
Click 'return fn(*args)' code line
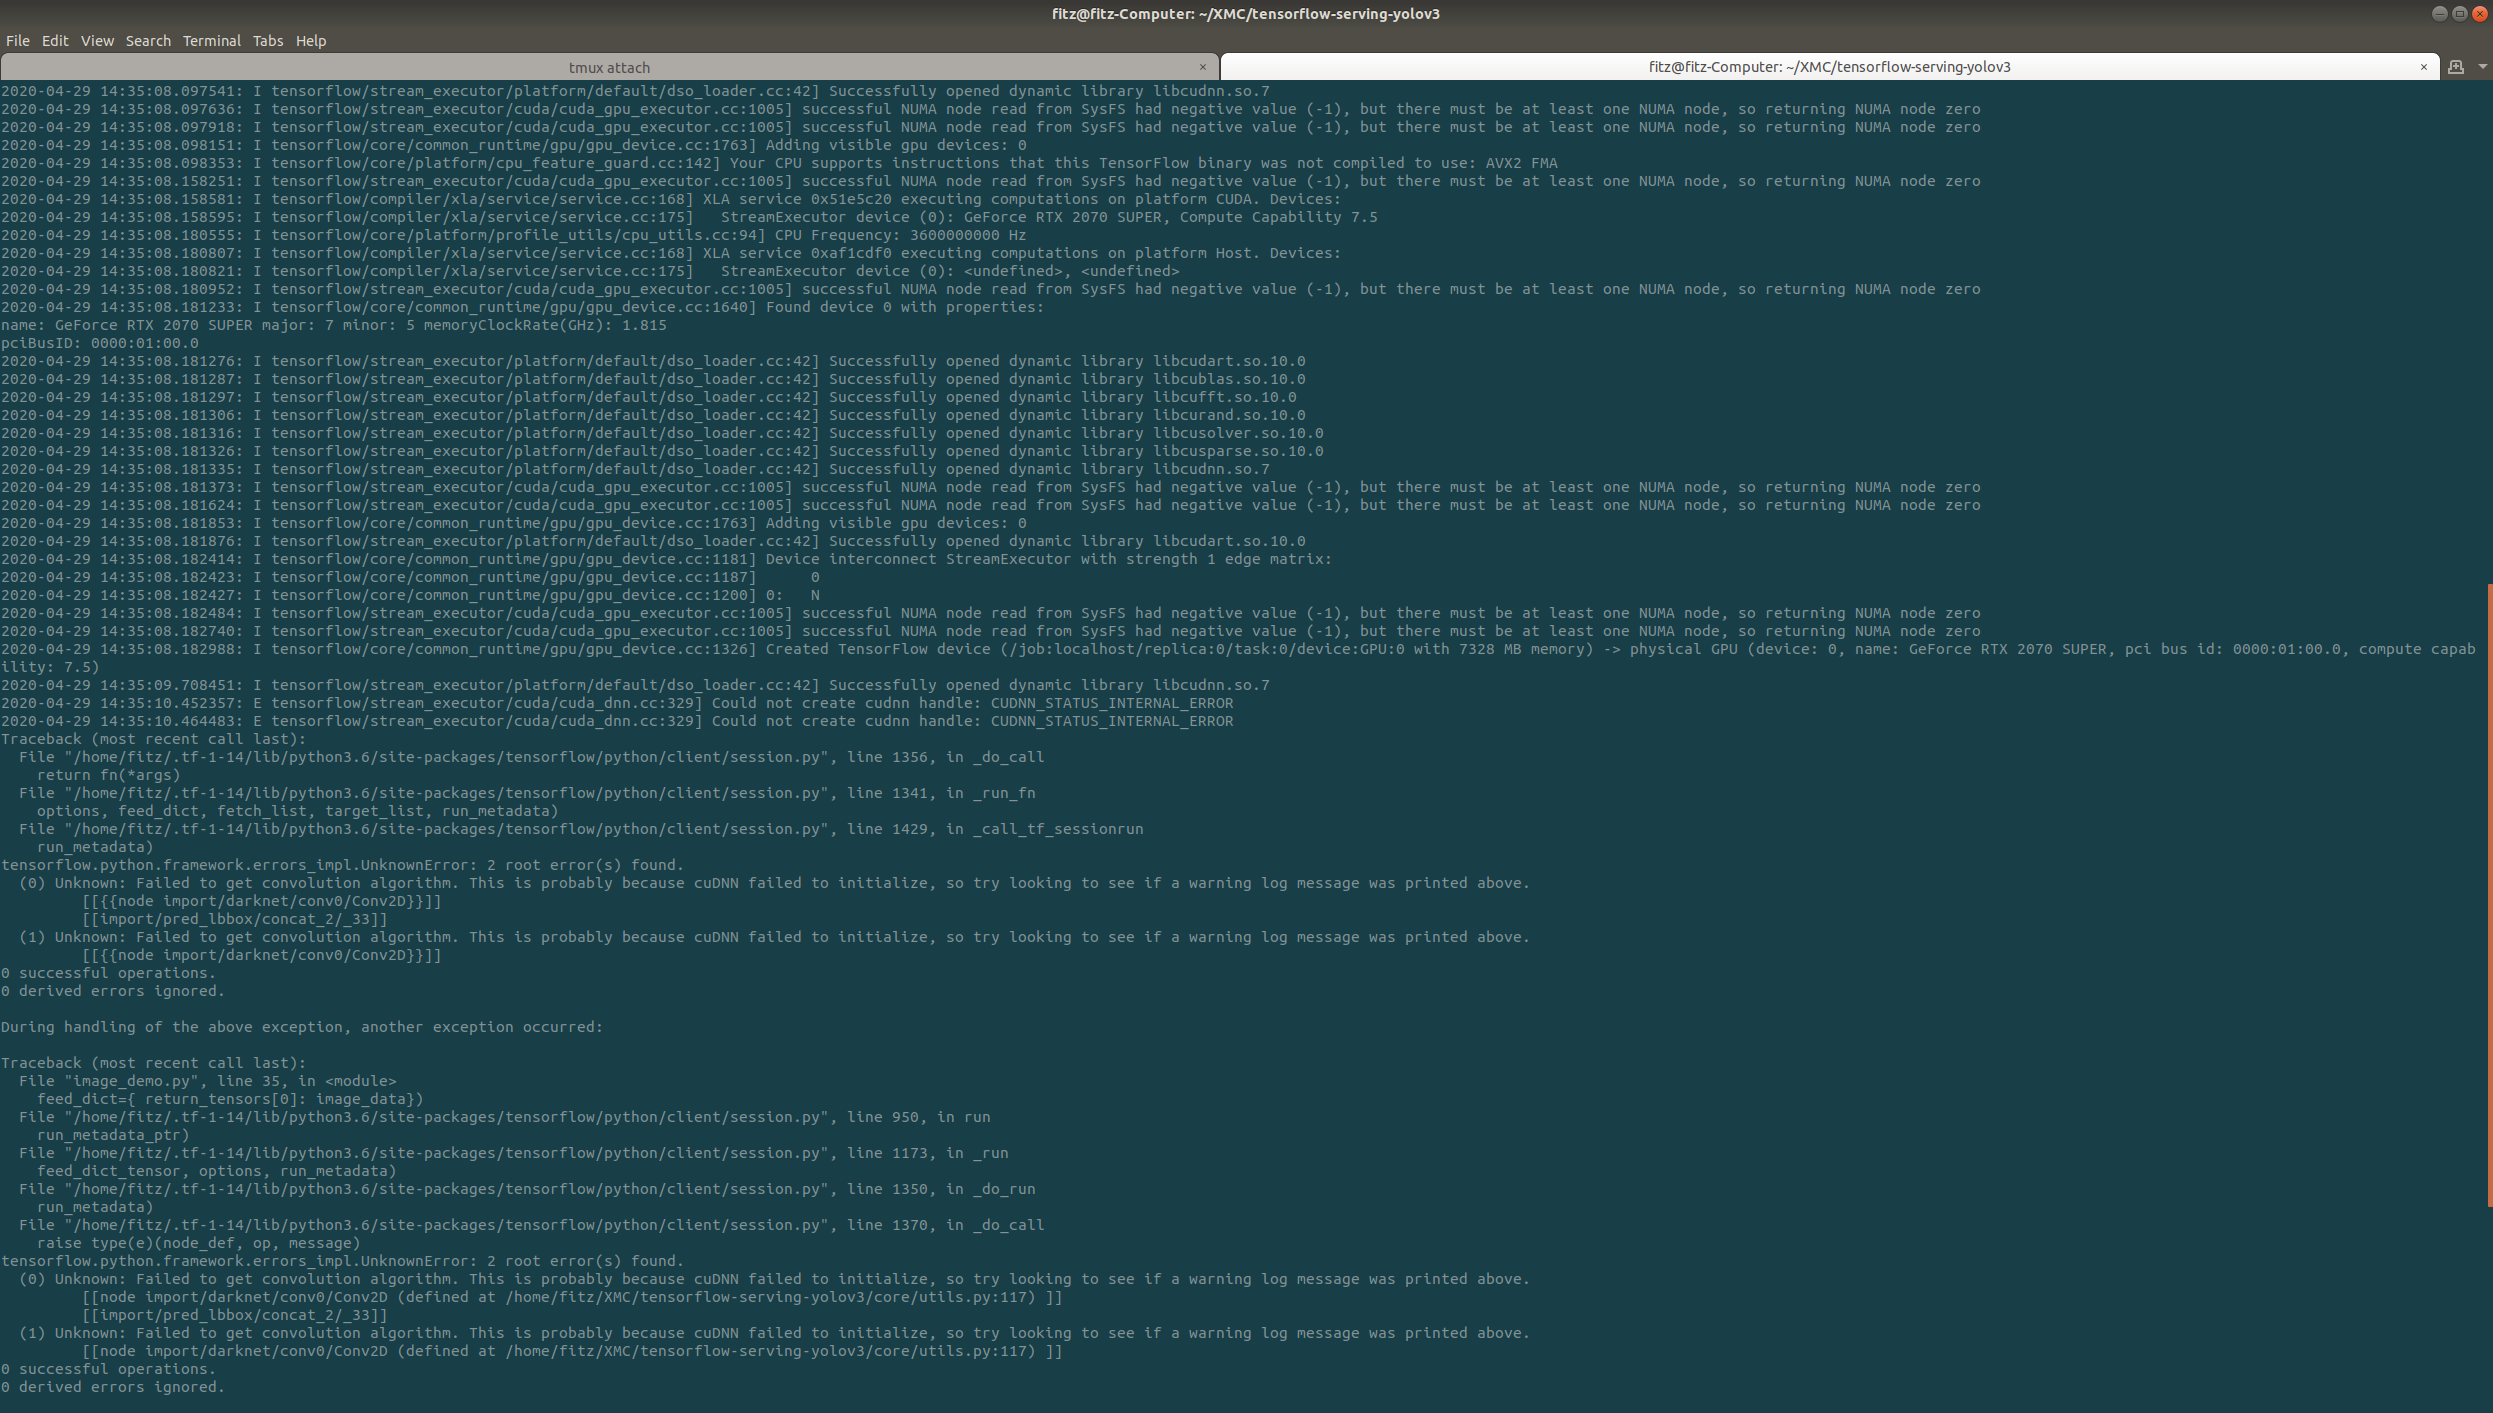click(109, 775)
